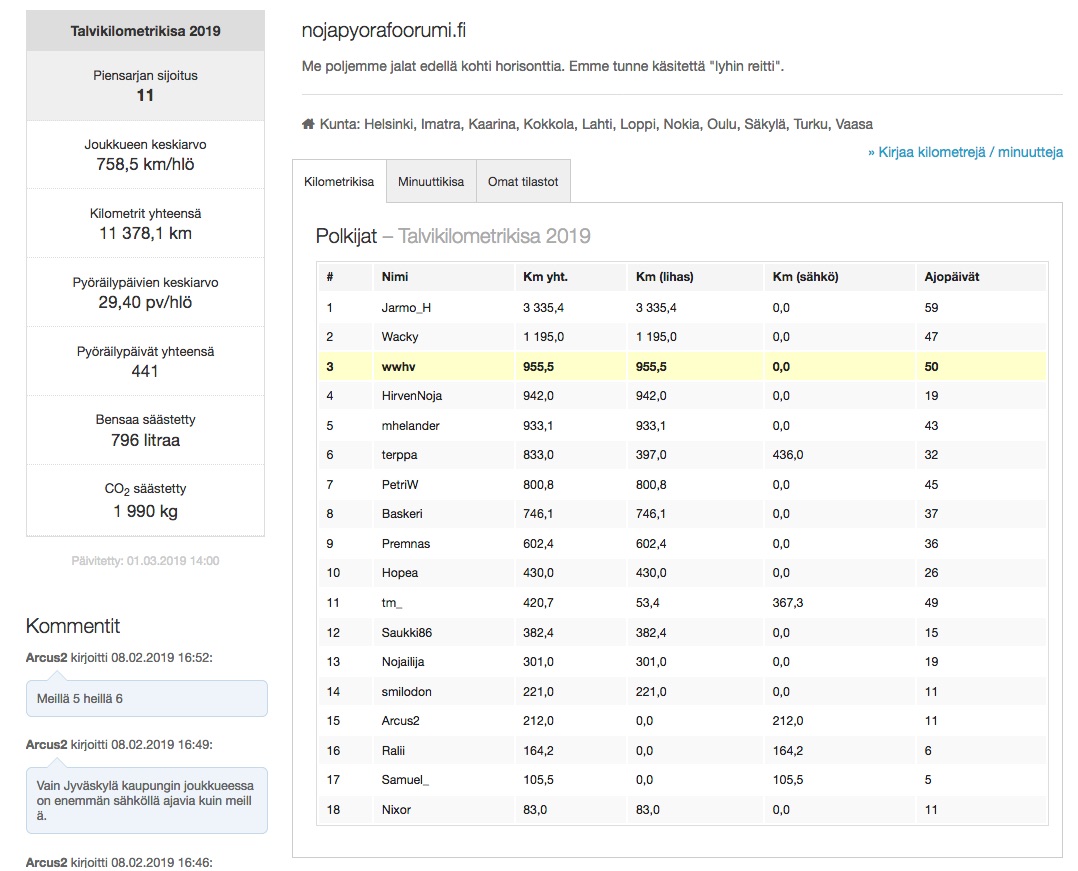Select the Nixor entry in table
The image size is (1078, 871).
(396, 809)
